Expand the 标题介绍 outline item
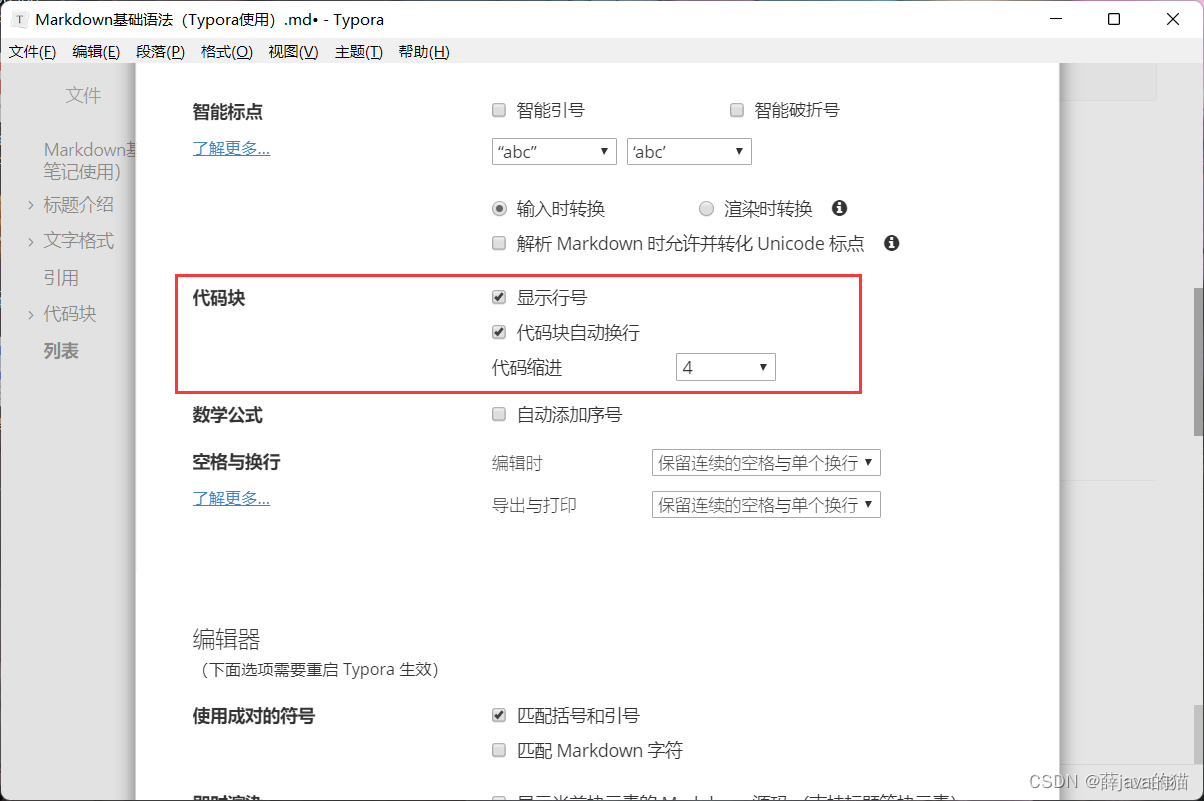 (31, 205)
